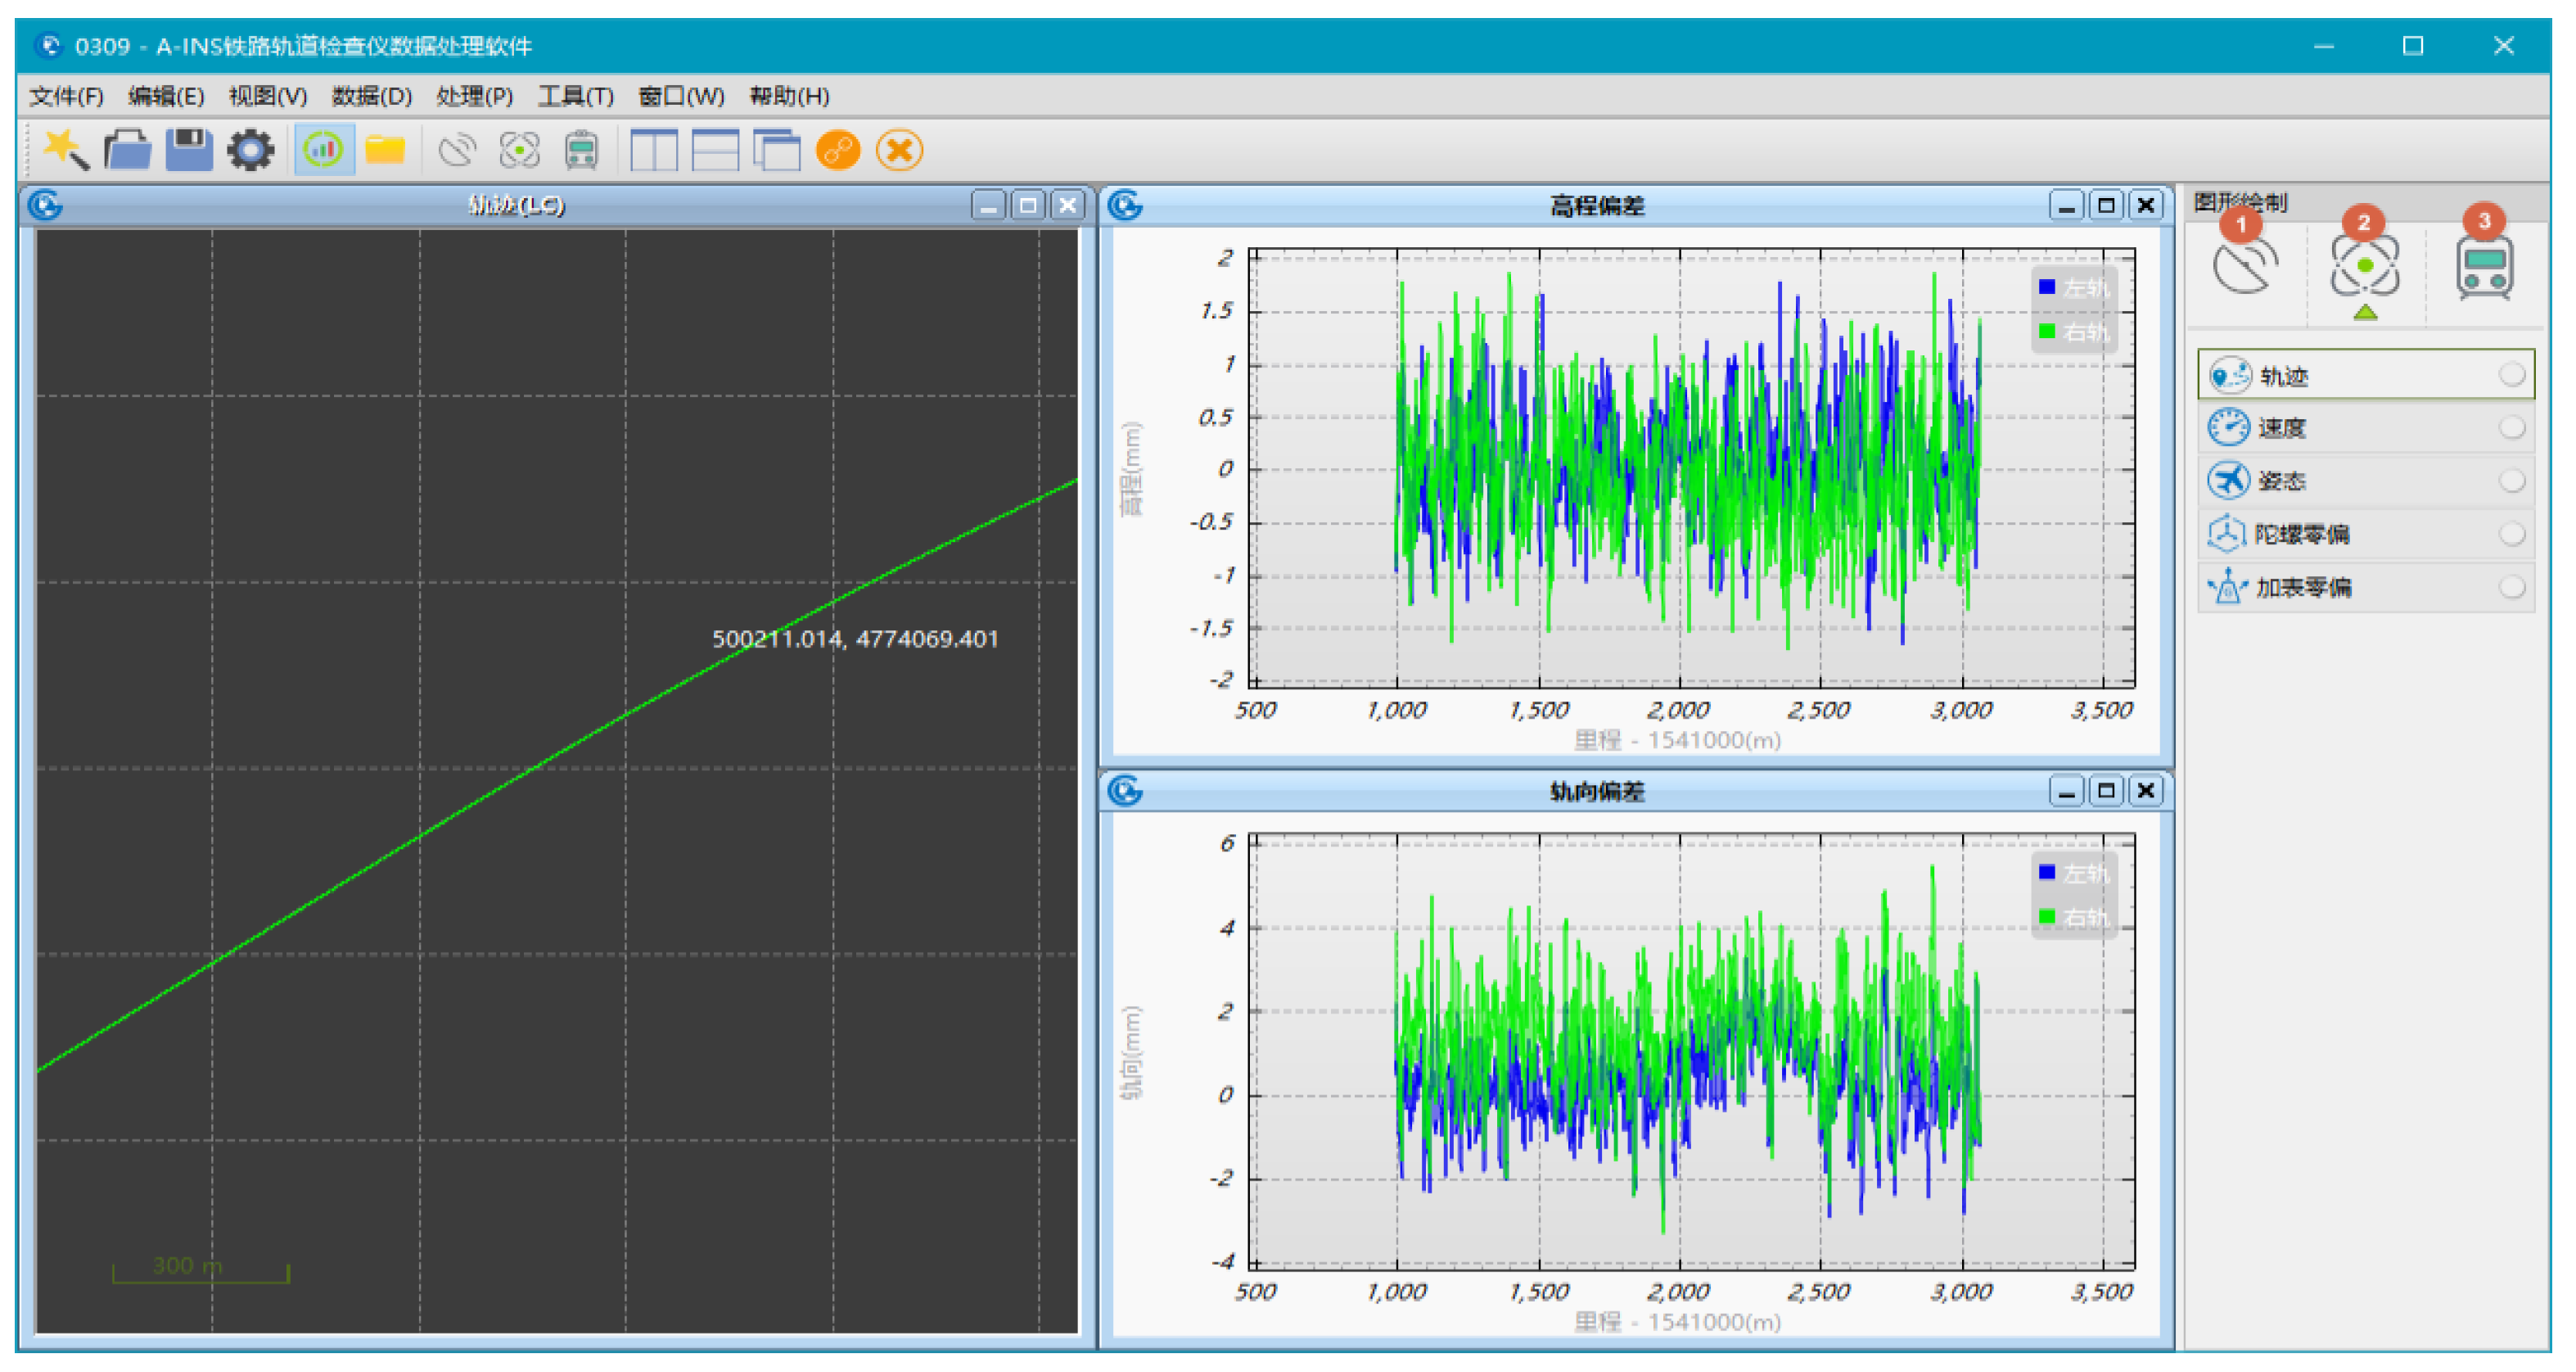2576x1372 pixels.
Task: Click the yellow folder toolbar icon
Action: click(x=385, y=150)
